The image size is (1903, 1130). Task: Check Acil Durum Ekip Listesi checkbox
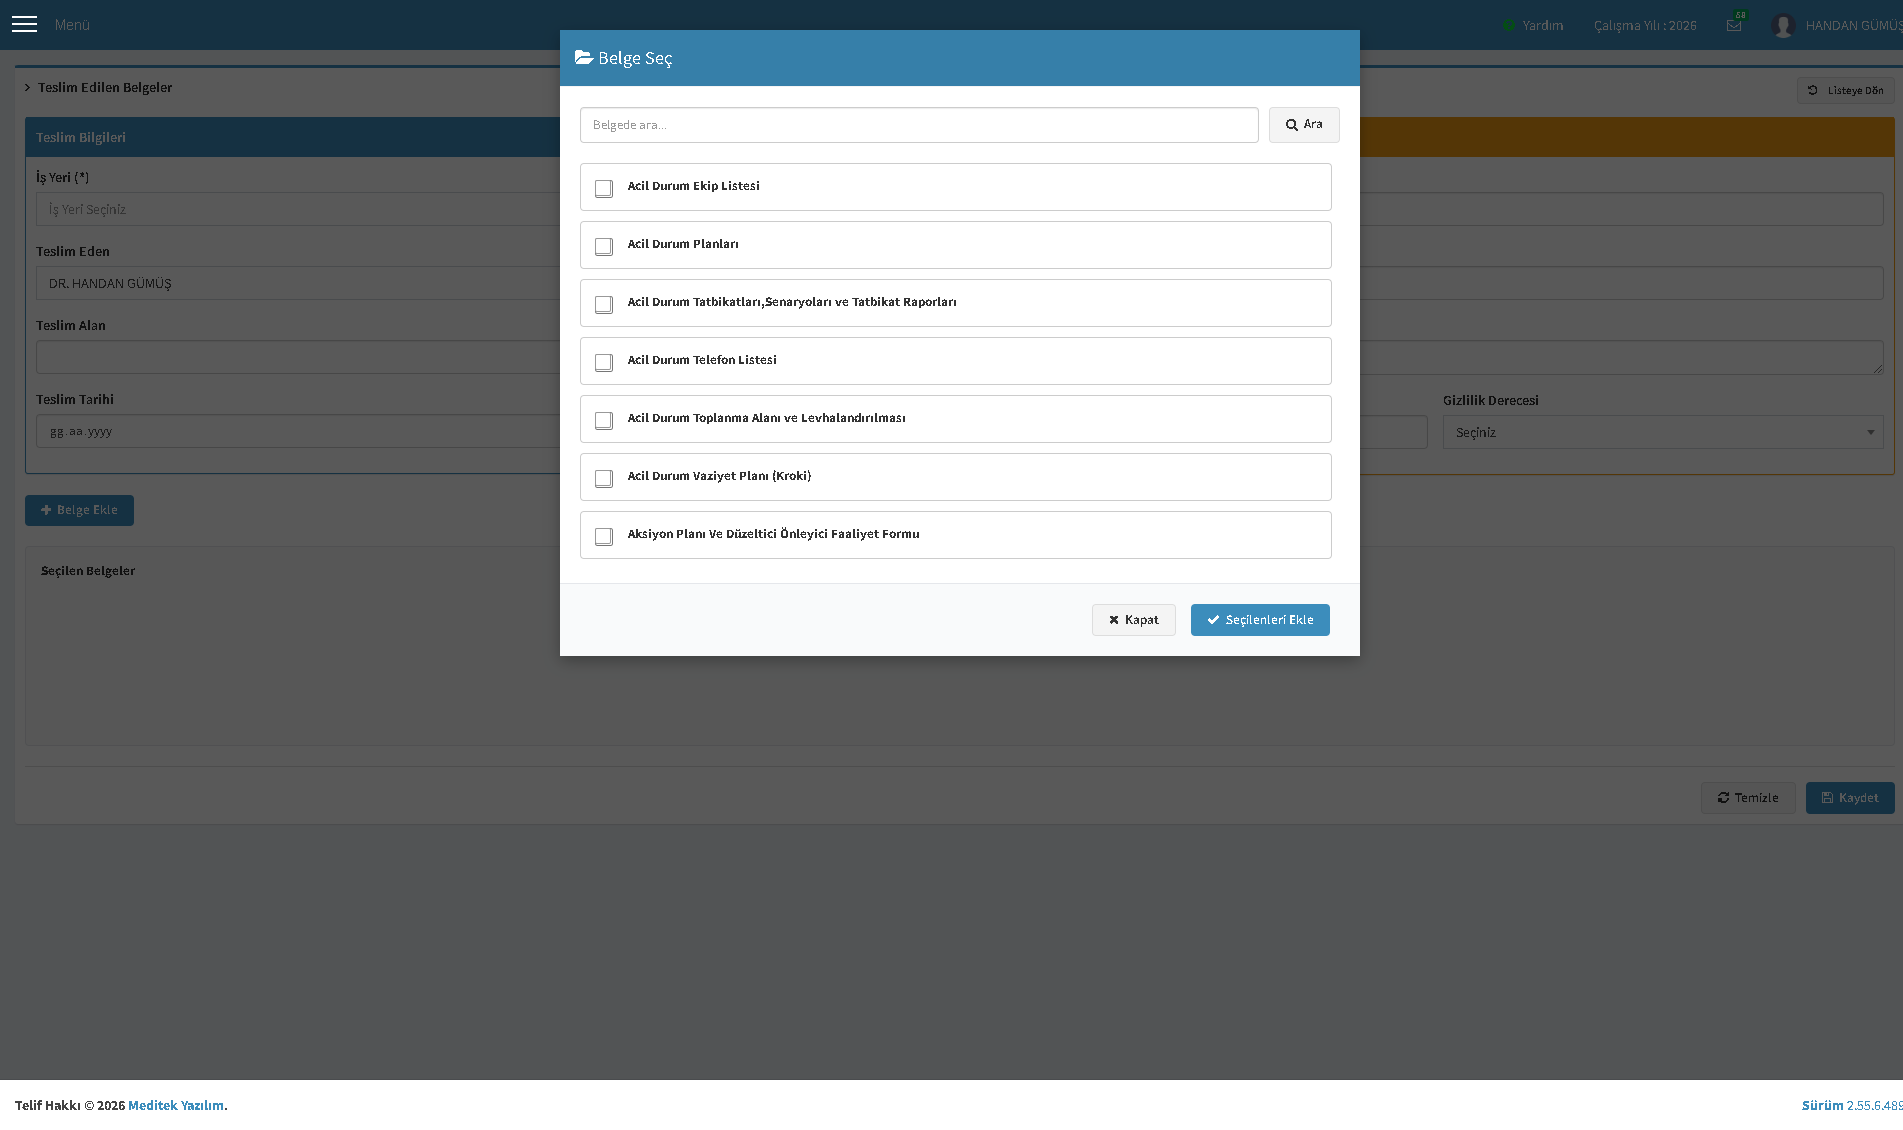coord(604,188)
